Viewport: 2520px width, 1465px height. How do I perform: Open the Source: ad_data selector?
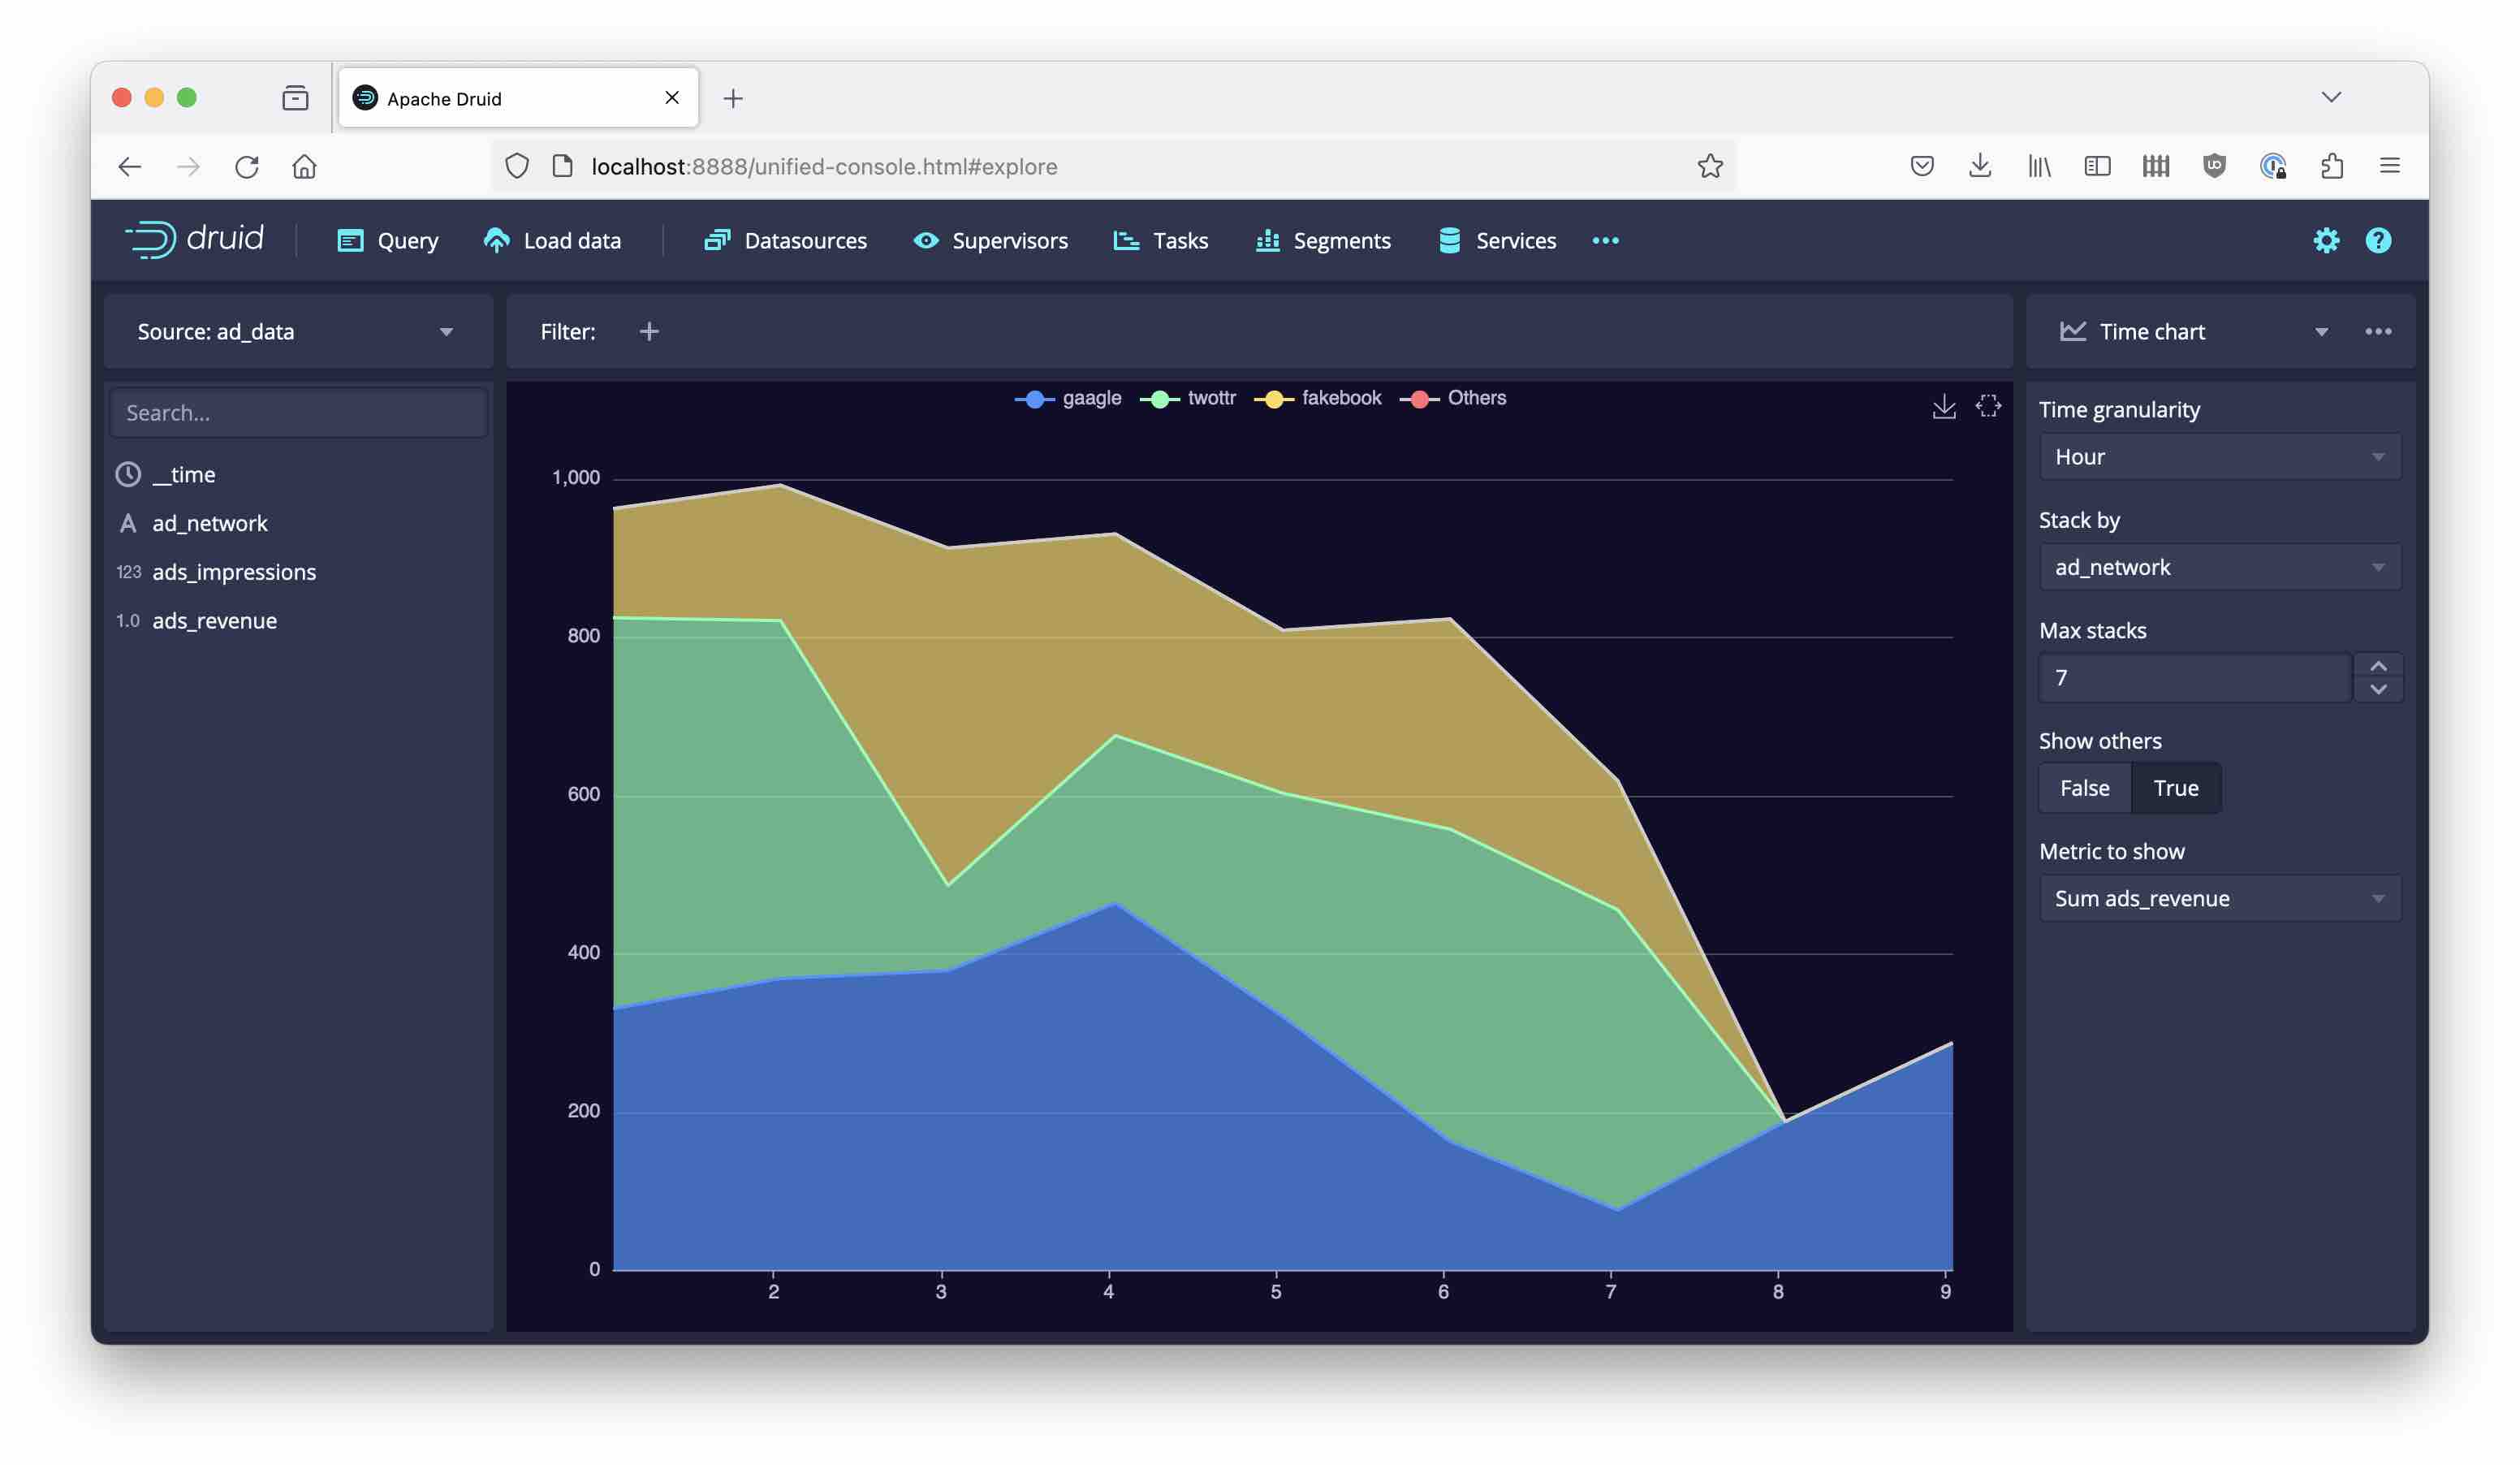[x=297, y=332]
